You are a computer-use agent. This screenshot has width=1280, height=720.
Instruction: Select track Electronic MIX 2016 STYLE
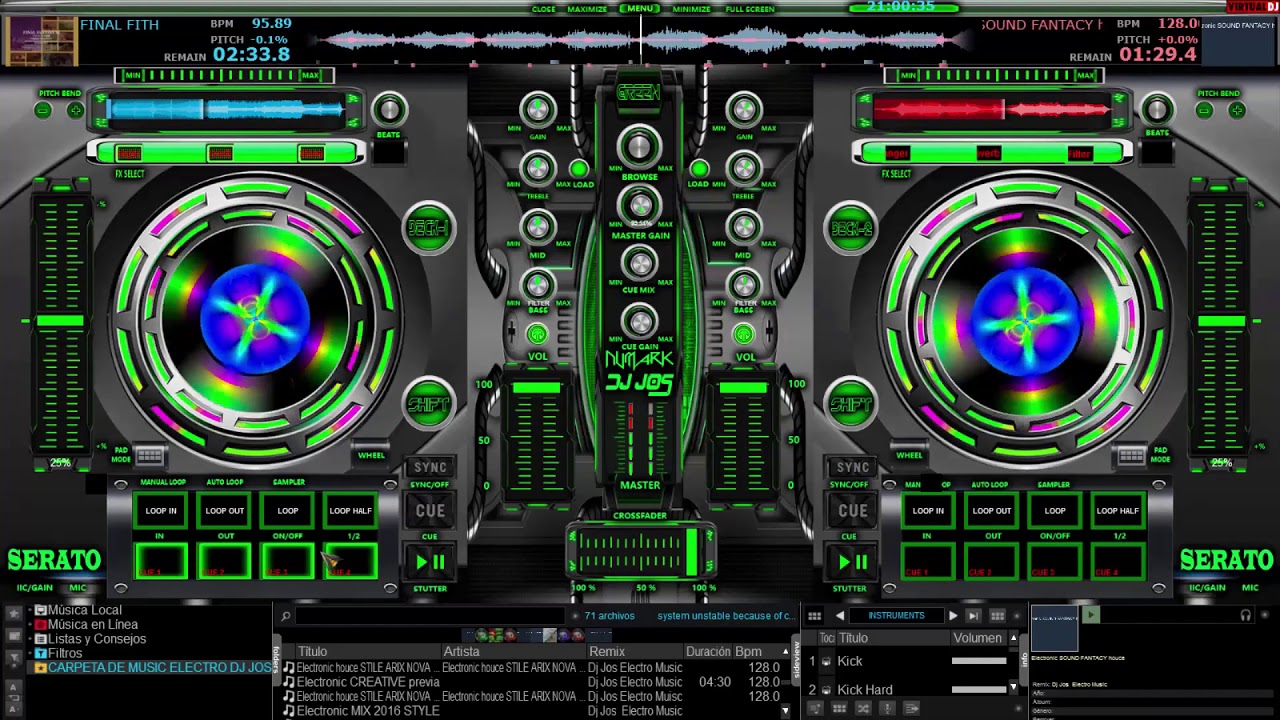[368, 711]
